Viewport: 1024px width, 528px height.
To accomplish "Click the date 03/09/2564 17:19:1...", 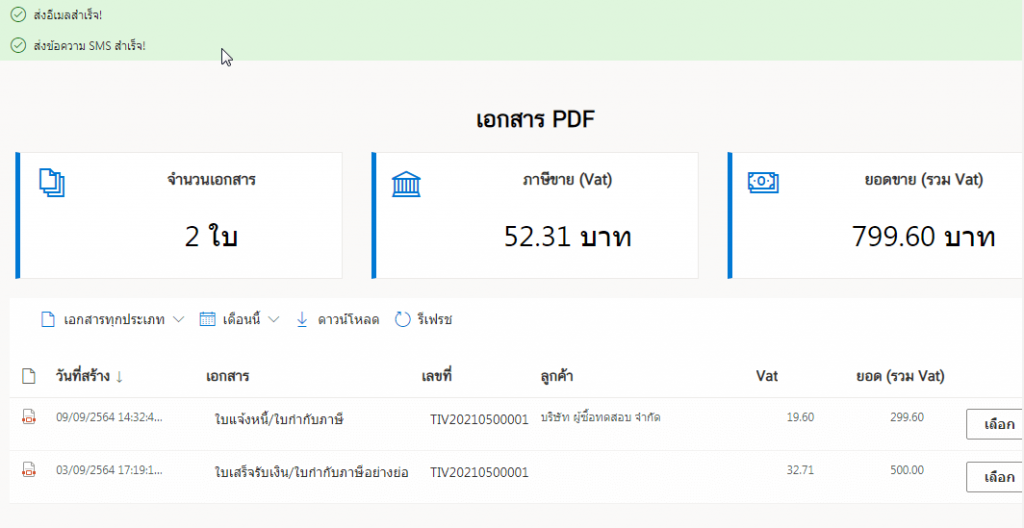I will (109, 470).
